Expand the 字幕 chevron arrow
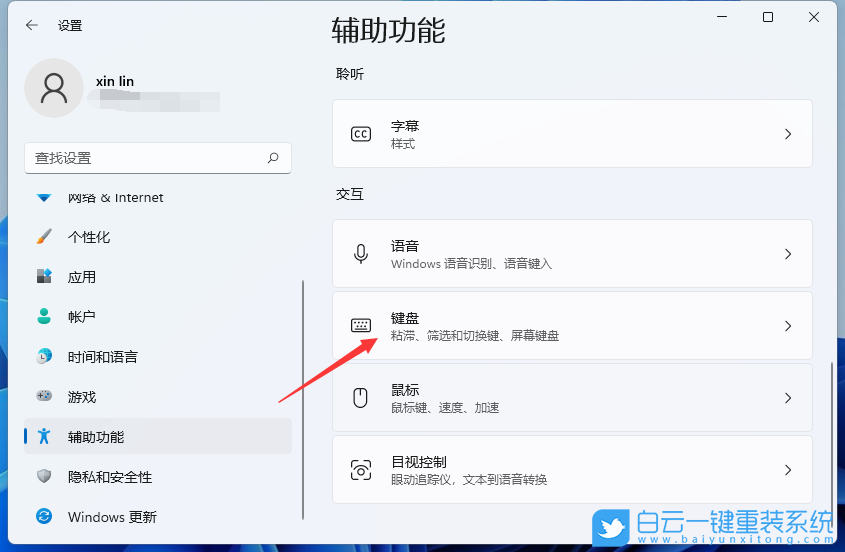Viewport: 845px width, 552px height. tap(788, 134)
